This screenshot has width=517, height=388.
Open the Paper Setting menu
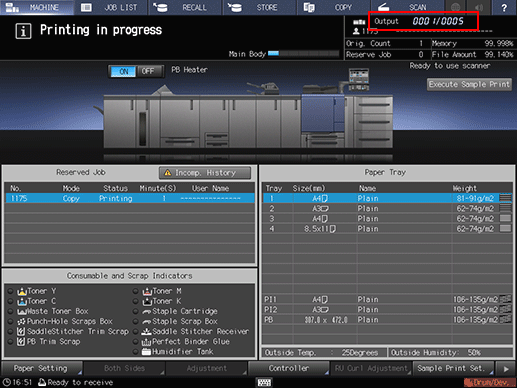click(41, 369)
